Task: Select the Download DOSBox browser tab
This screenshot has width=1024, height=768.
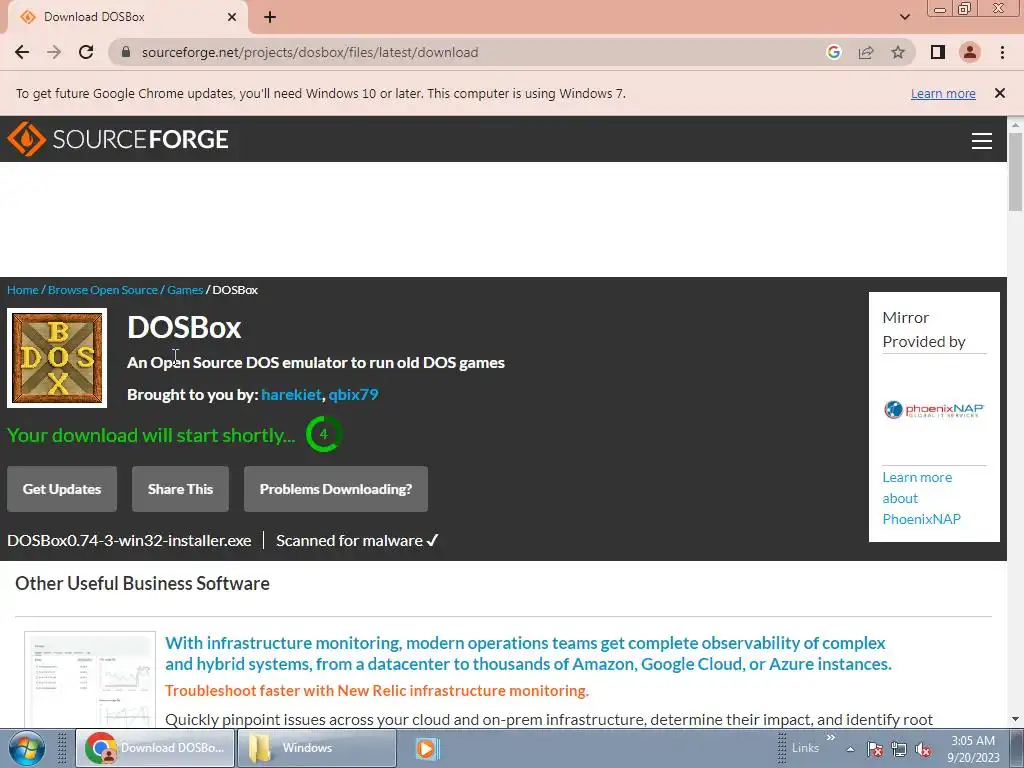Action: tap(127, 17)
